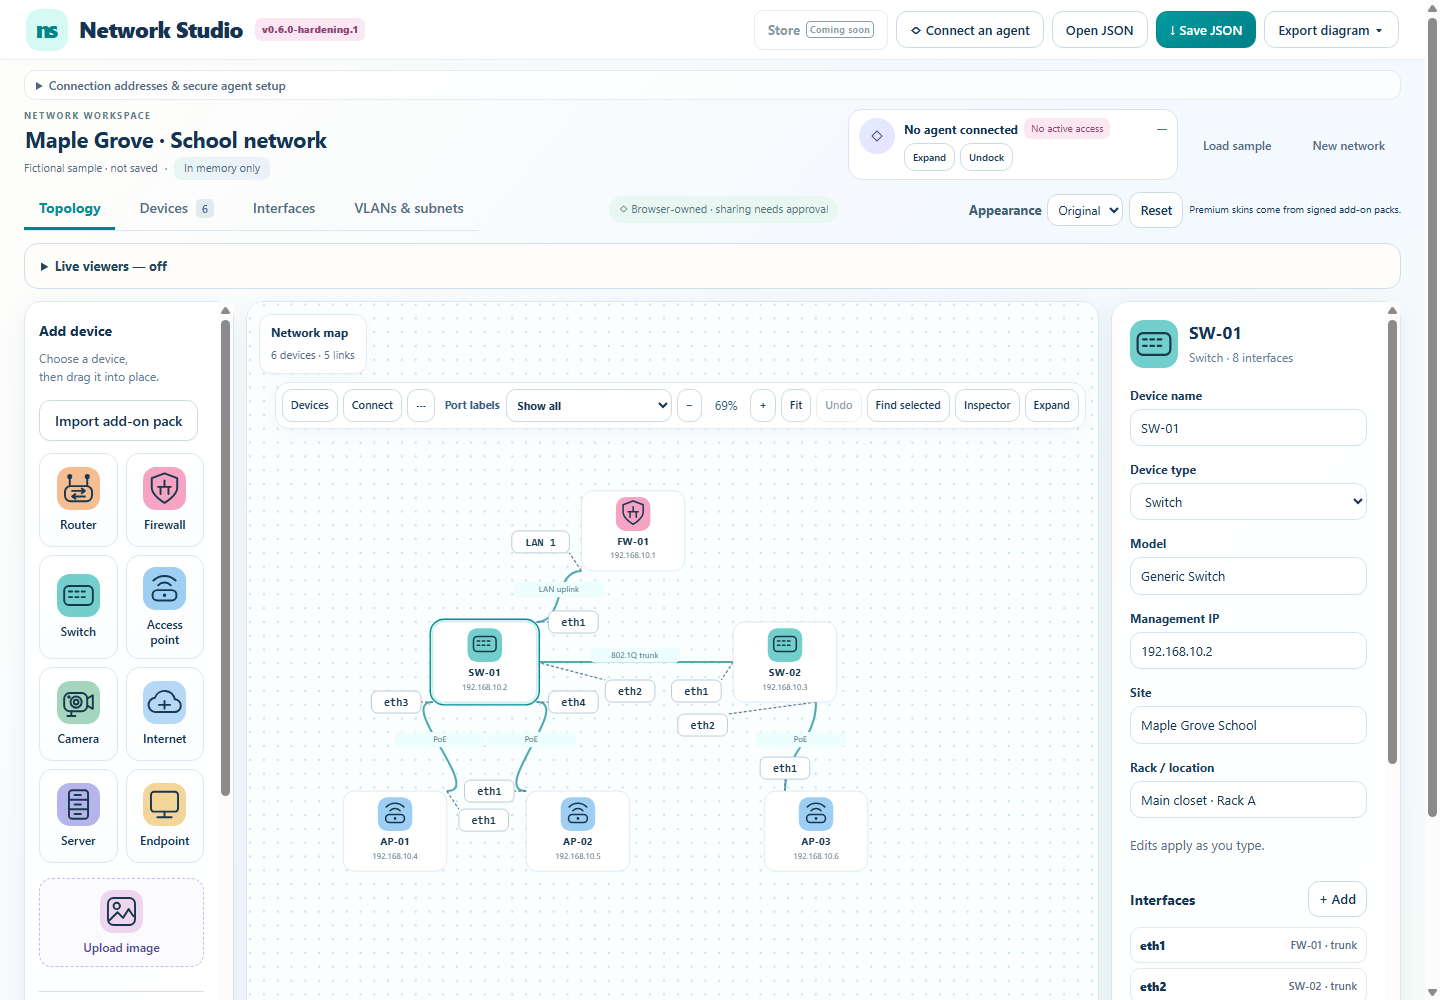Select the SW-02 switch node on map
The image size is (1440, 1000).
(785, 662)
